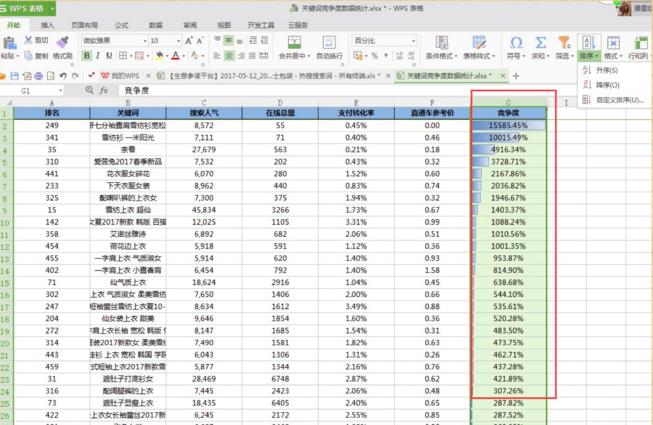Image resolution: width=653 pixels, height=425 pixels.
Task: Open the font color dropdown arrow
Action: coord(183,56)
